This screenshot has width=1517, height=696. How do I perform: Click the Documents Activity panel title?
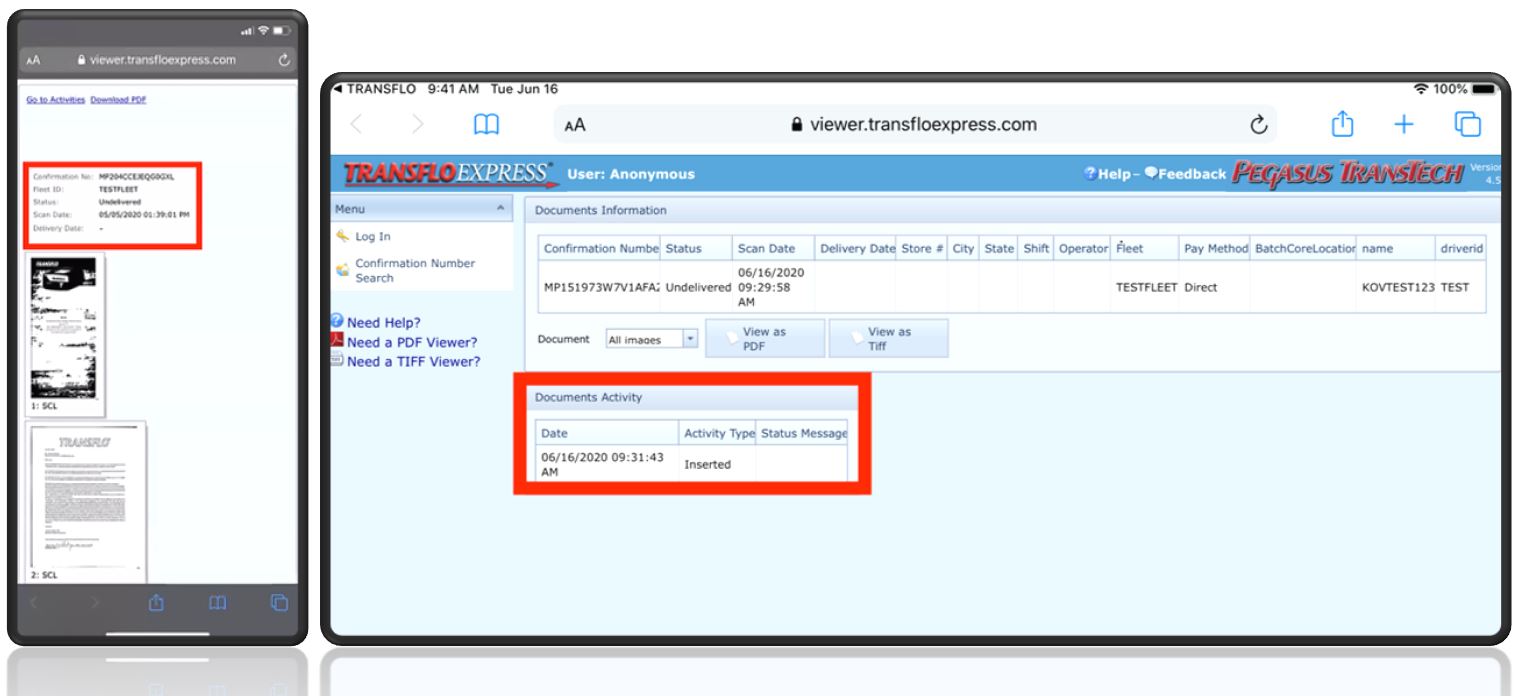(589, 397)
